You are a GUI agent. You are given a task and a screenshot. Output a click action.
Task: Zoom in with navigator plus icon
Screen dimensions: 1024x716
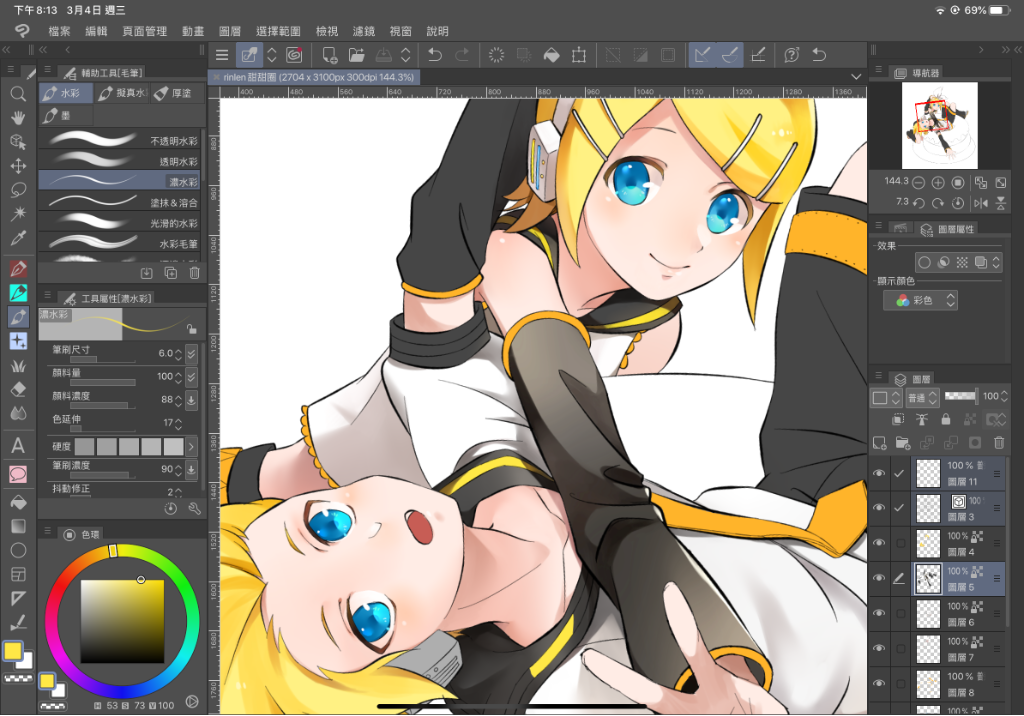938,183
